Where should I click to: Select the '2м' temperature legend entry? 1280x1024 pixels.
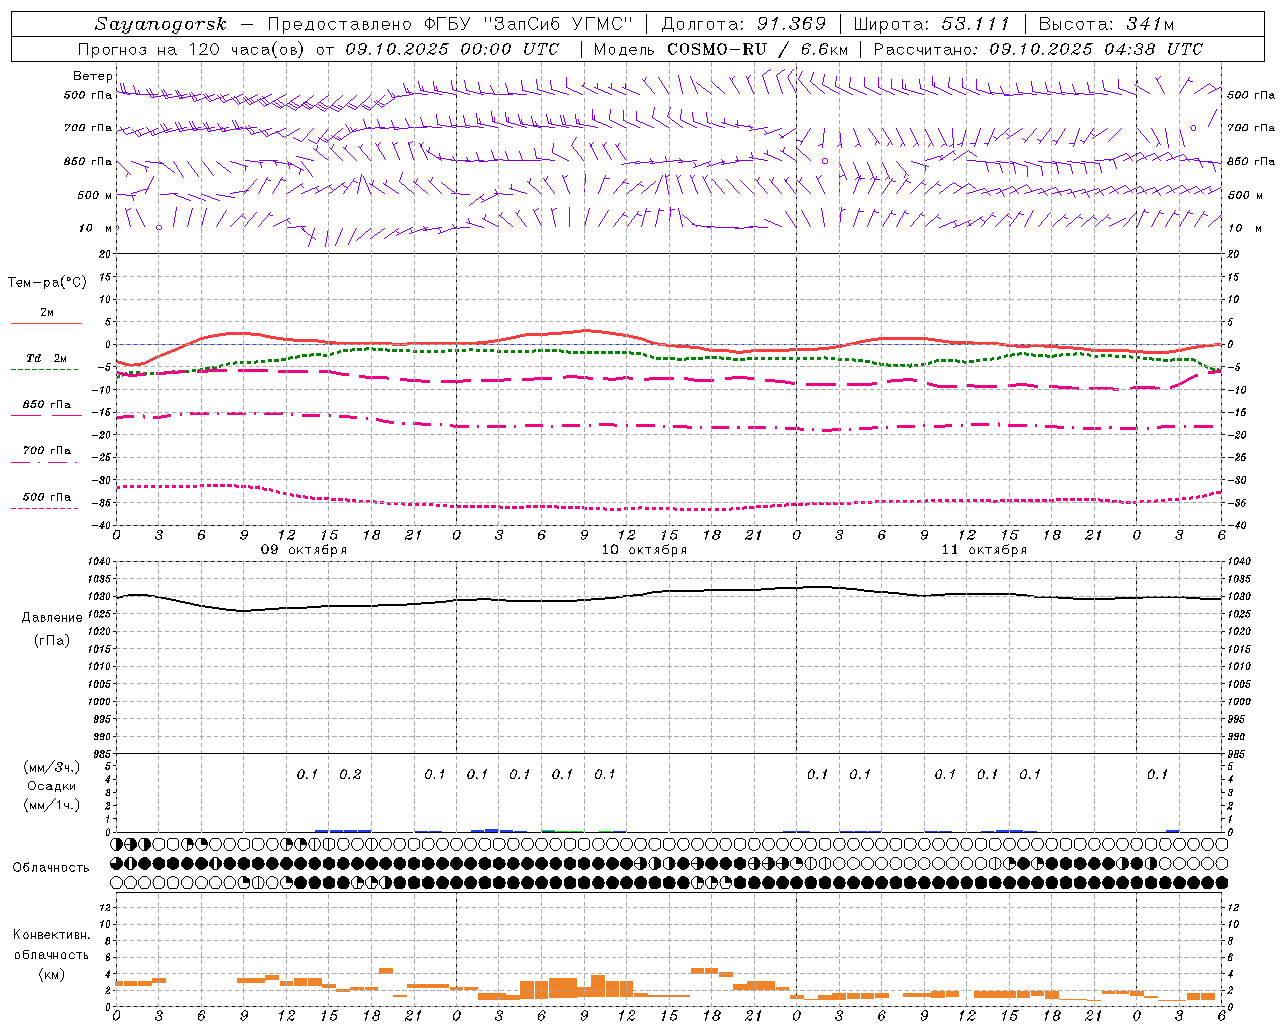[x=47, y=312]
